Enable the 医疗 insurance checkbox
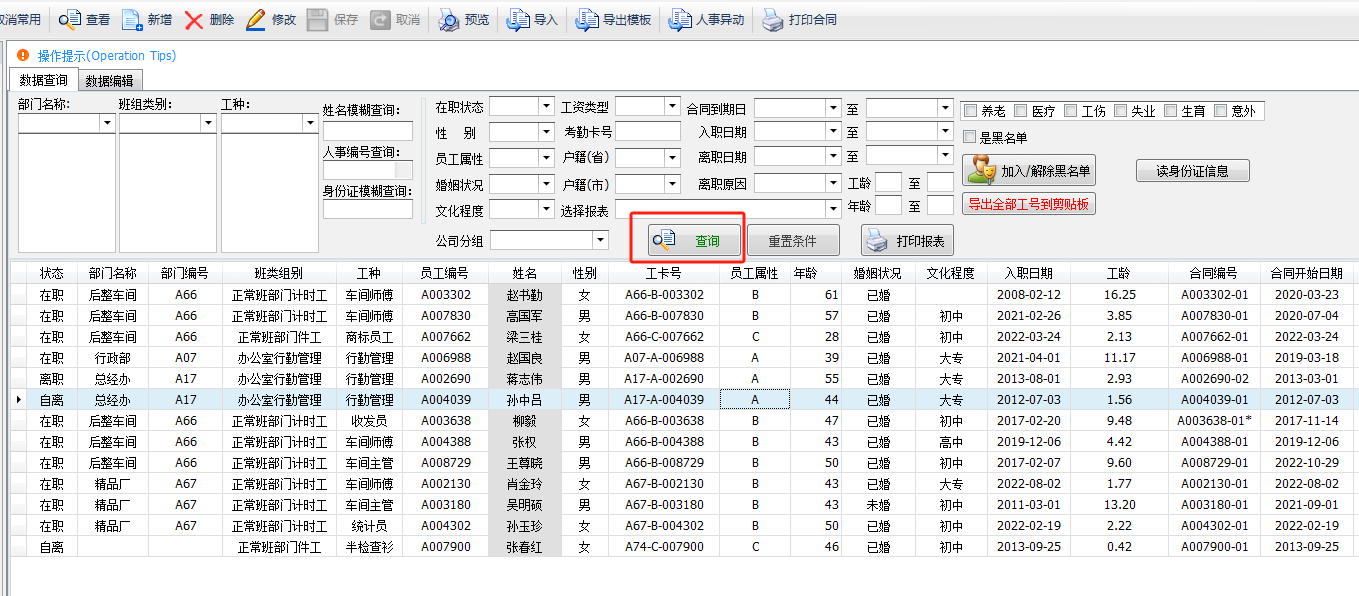1359x596 pixels. coord(1020,111)
